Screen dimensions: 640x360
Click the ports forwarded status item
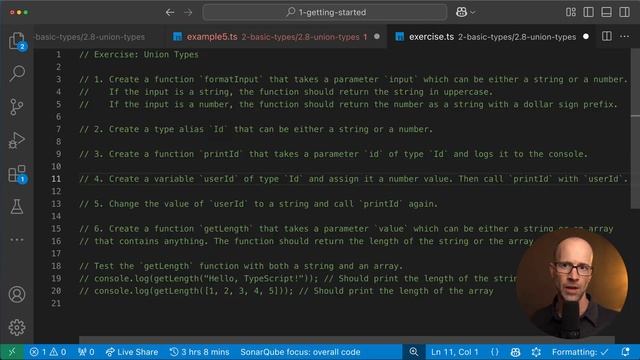click(86, 352)
